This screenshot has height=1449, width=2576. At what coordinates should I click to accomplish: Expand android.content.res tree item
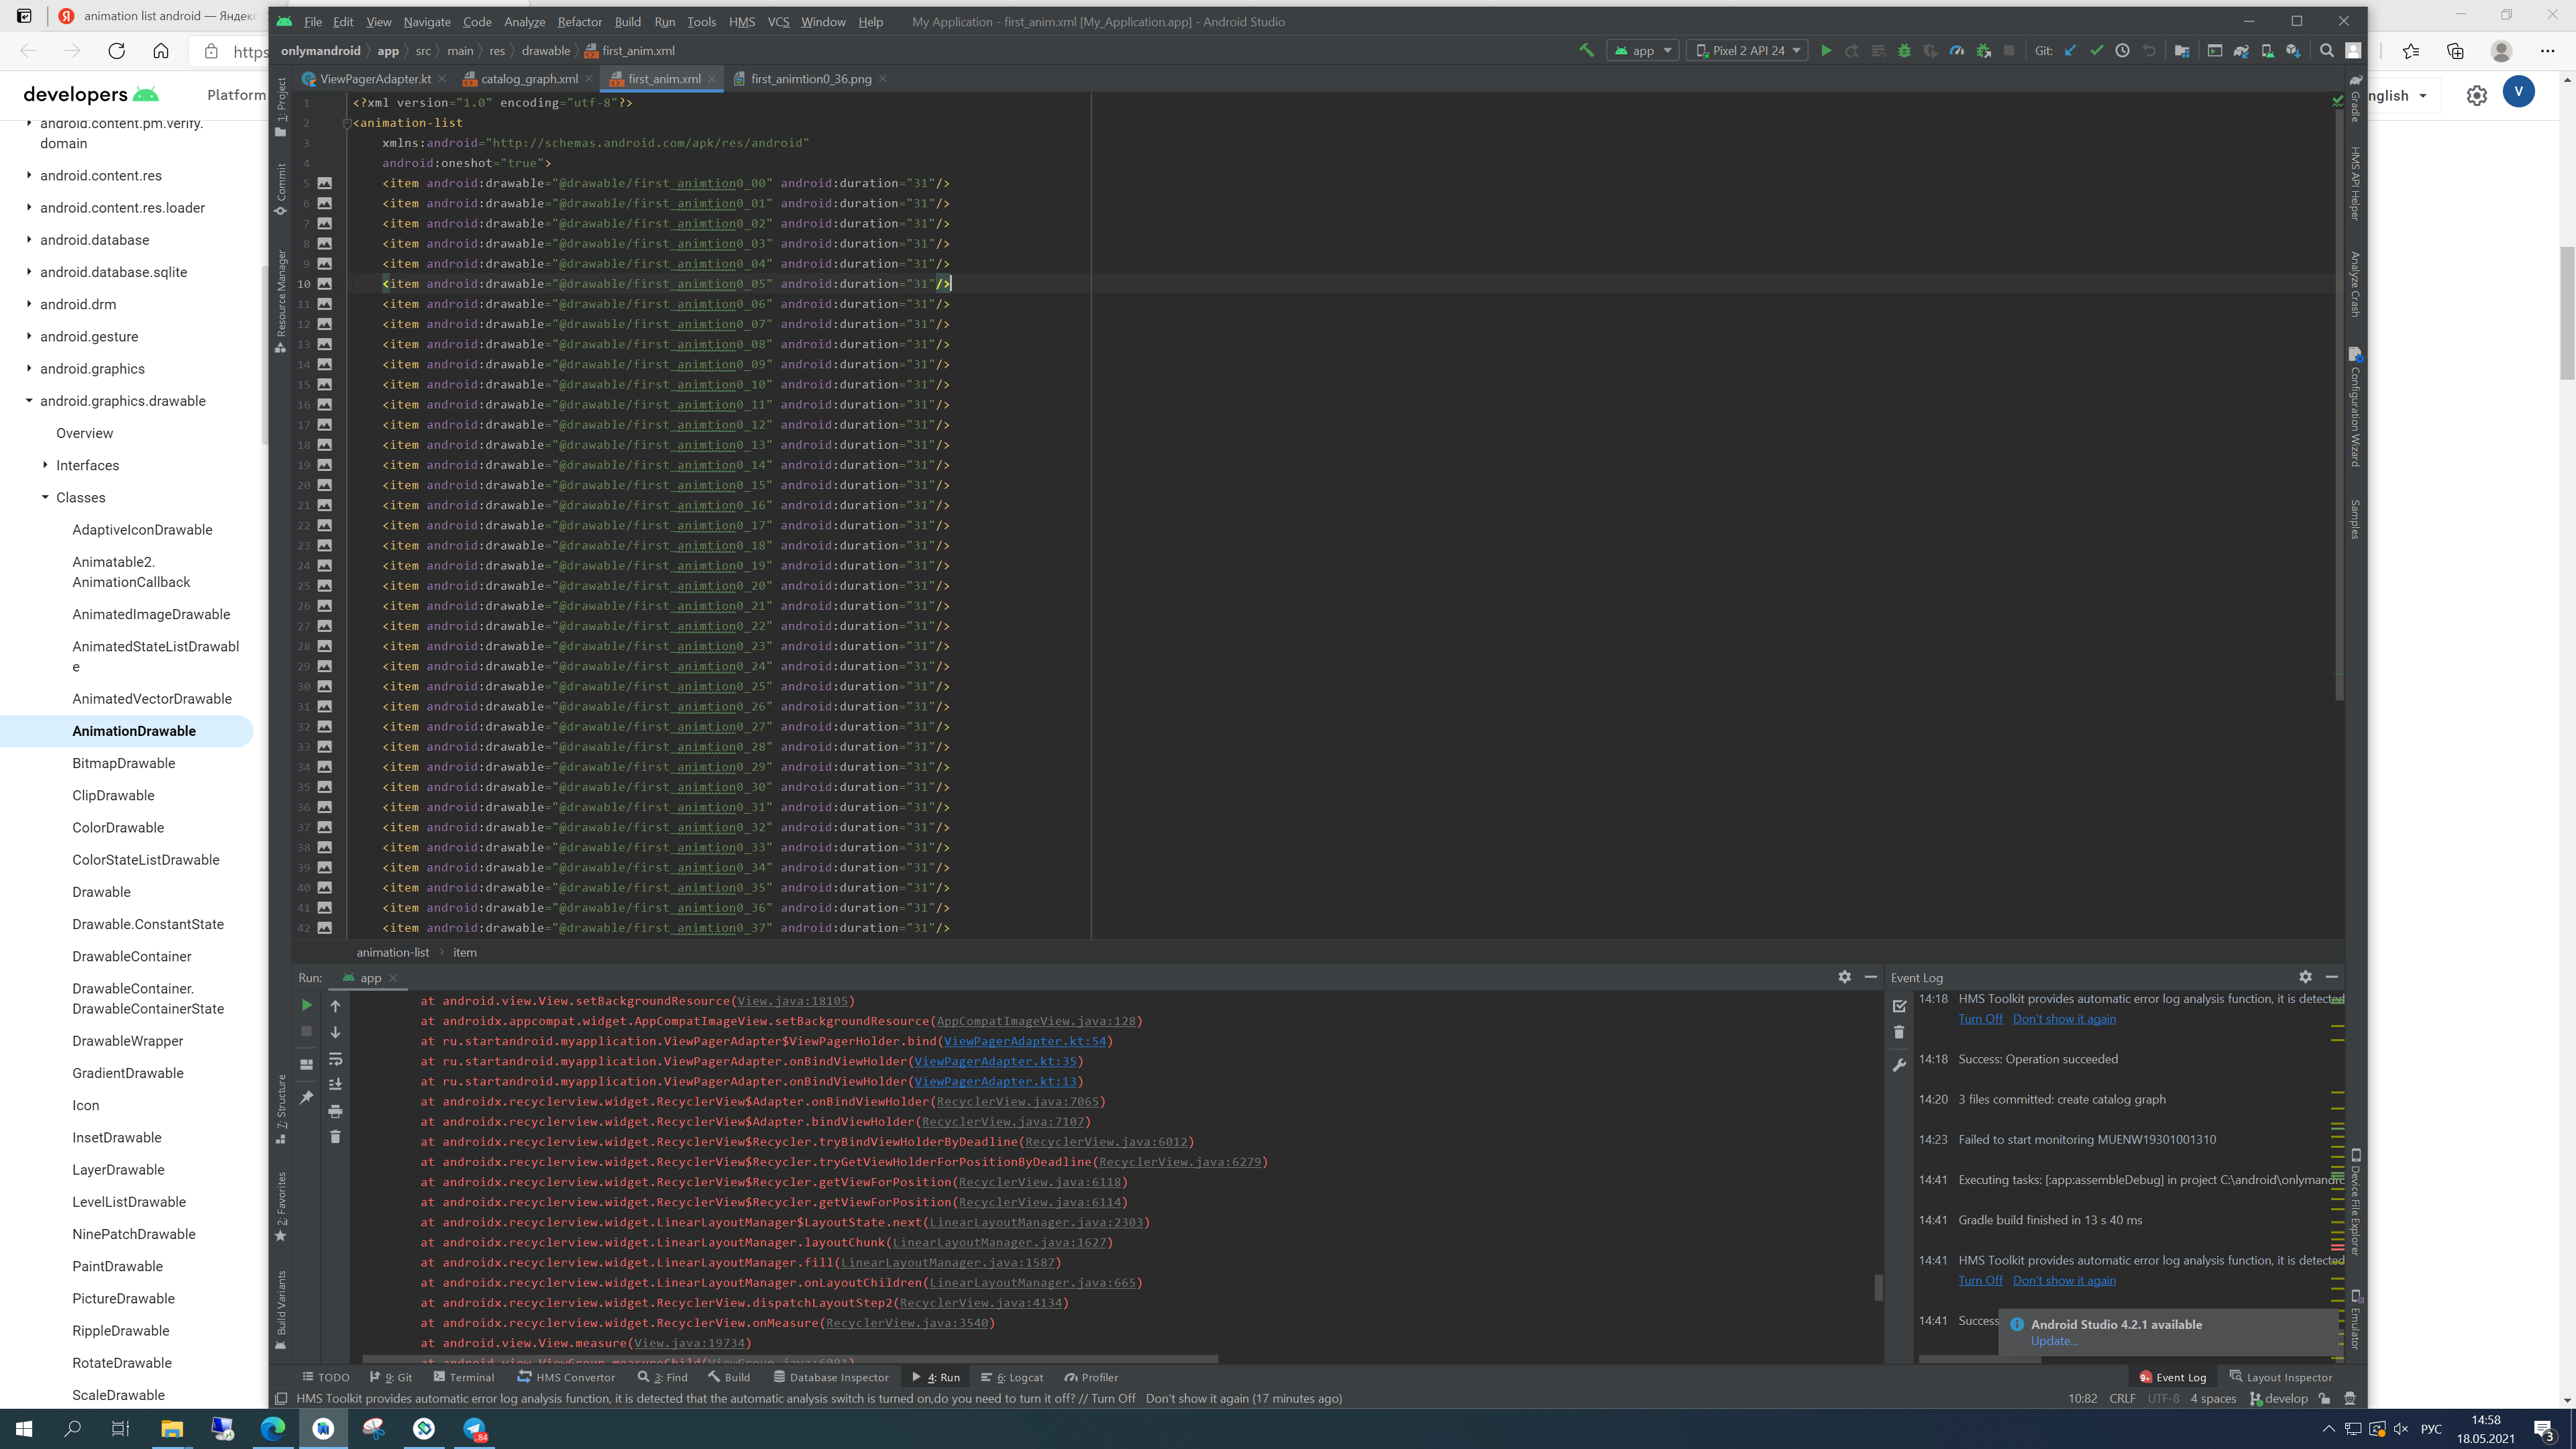(28, 175)
